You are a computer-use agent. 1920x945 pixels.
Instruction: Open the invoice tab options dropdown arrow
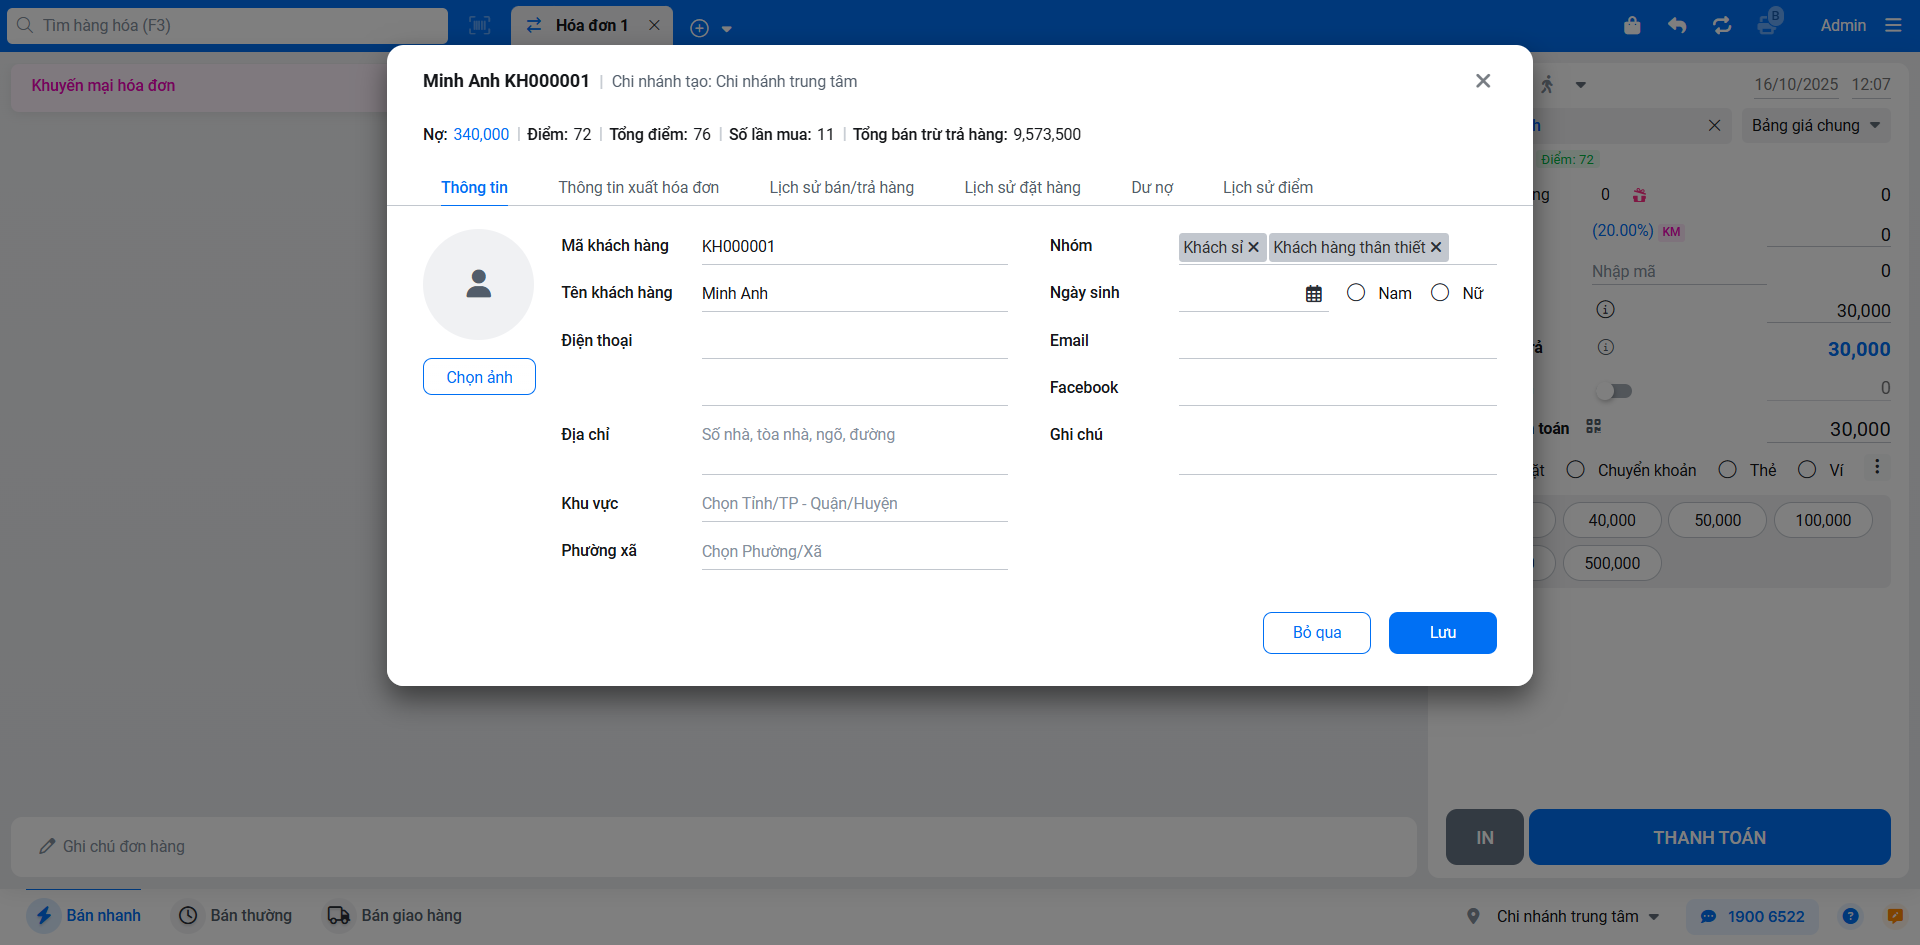[727, 29]
